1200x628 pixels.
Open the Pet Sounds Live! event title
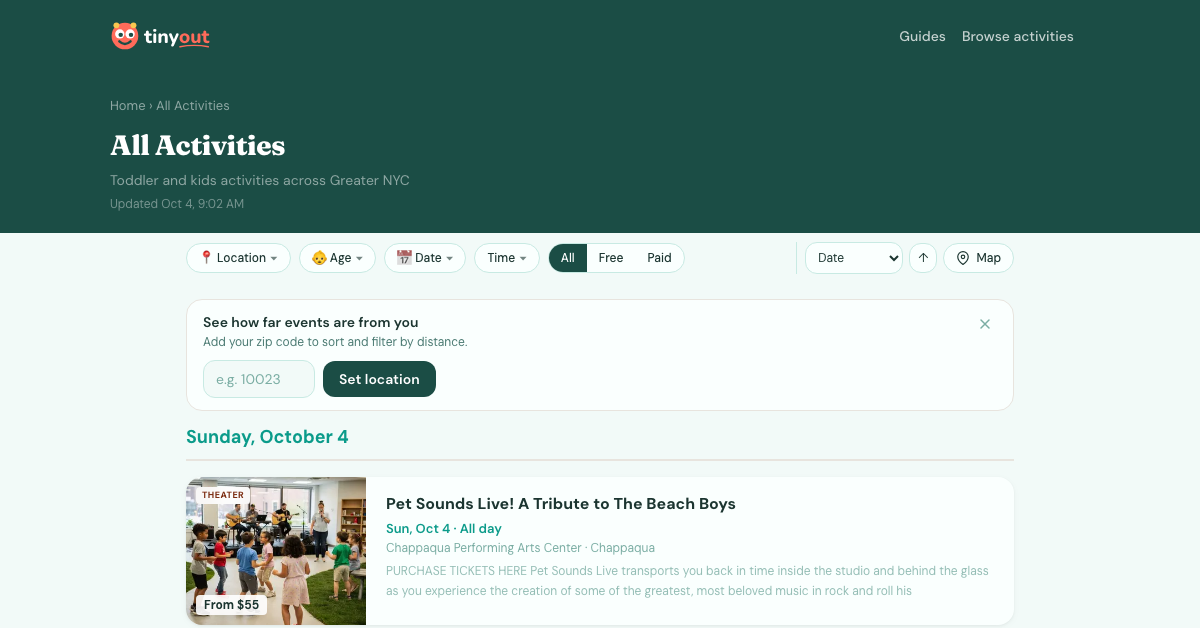[561, 503]
